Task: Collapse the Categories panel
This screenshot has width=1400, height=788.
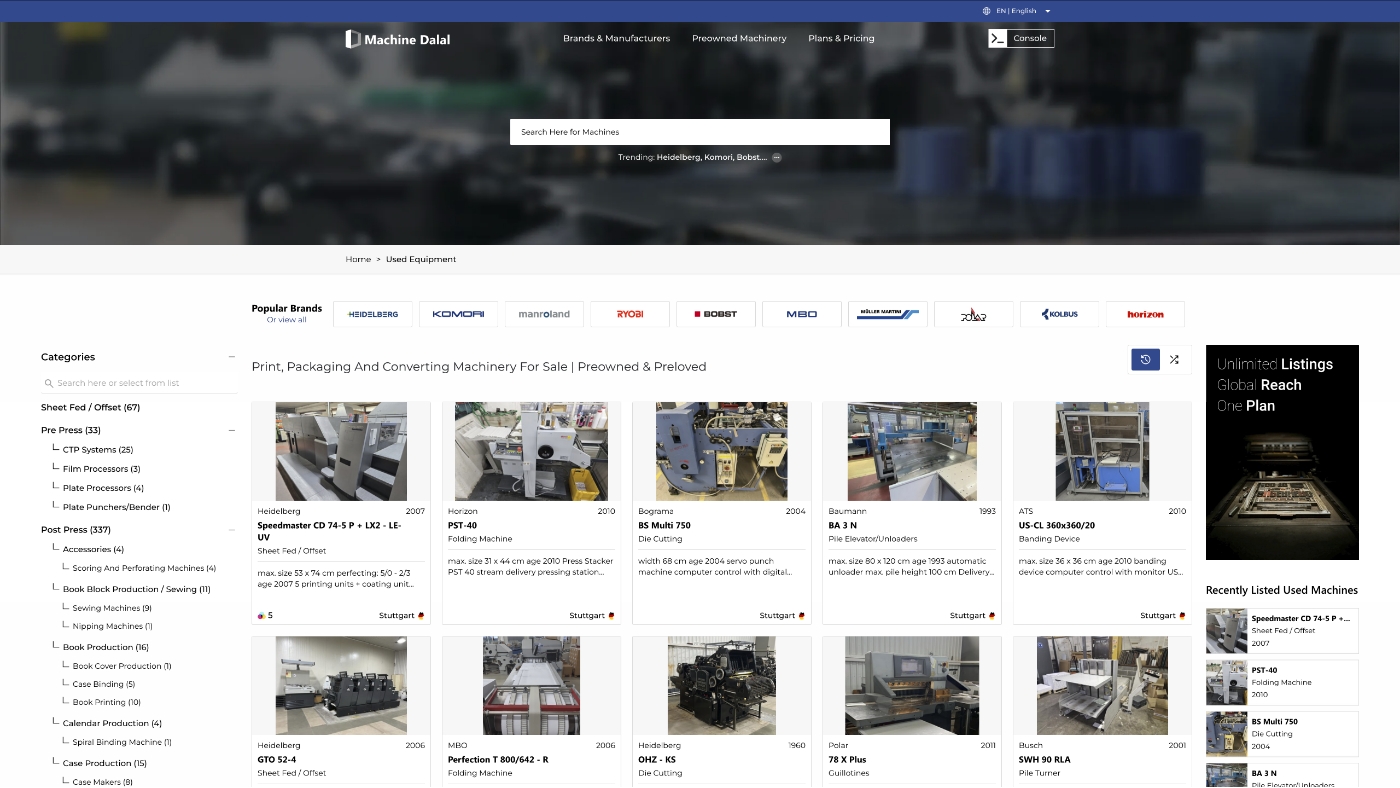Action: [232, 357]
